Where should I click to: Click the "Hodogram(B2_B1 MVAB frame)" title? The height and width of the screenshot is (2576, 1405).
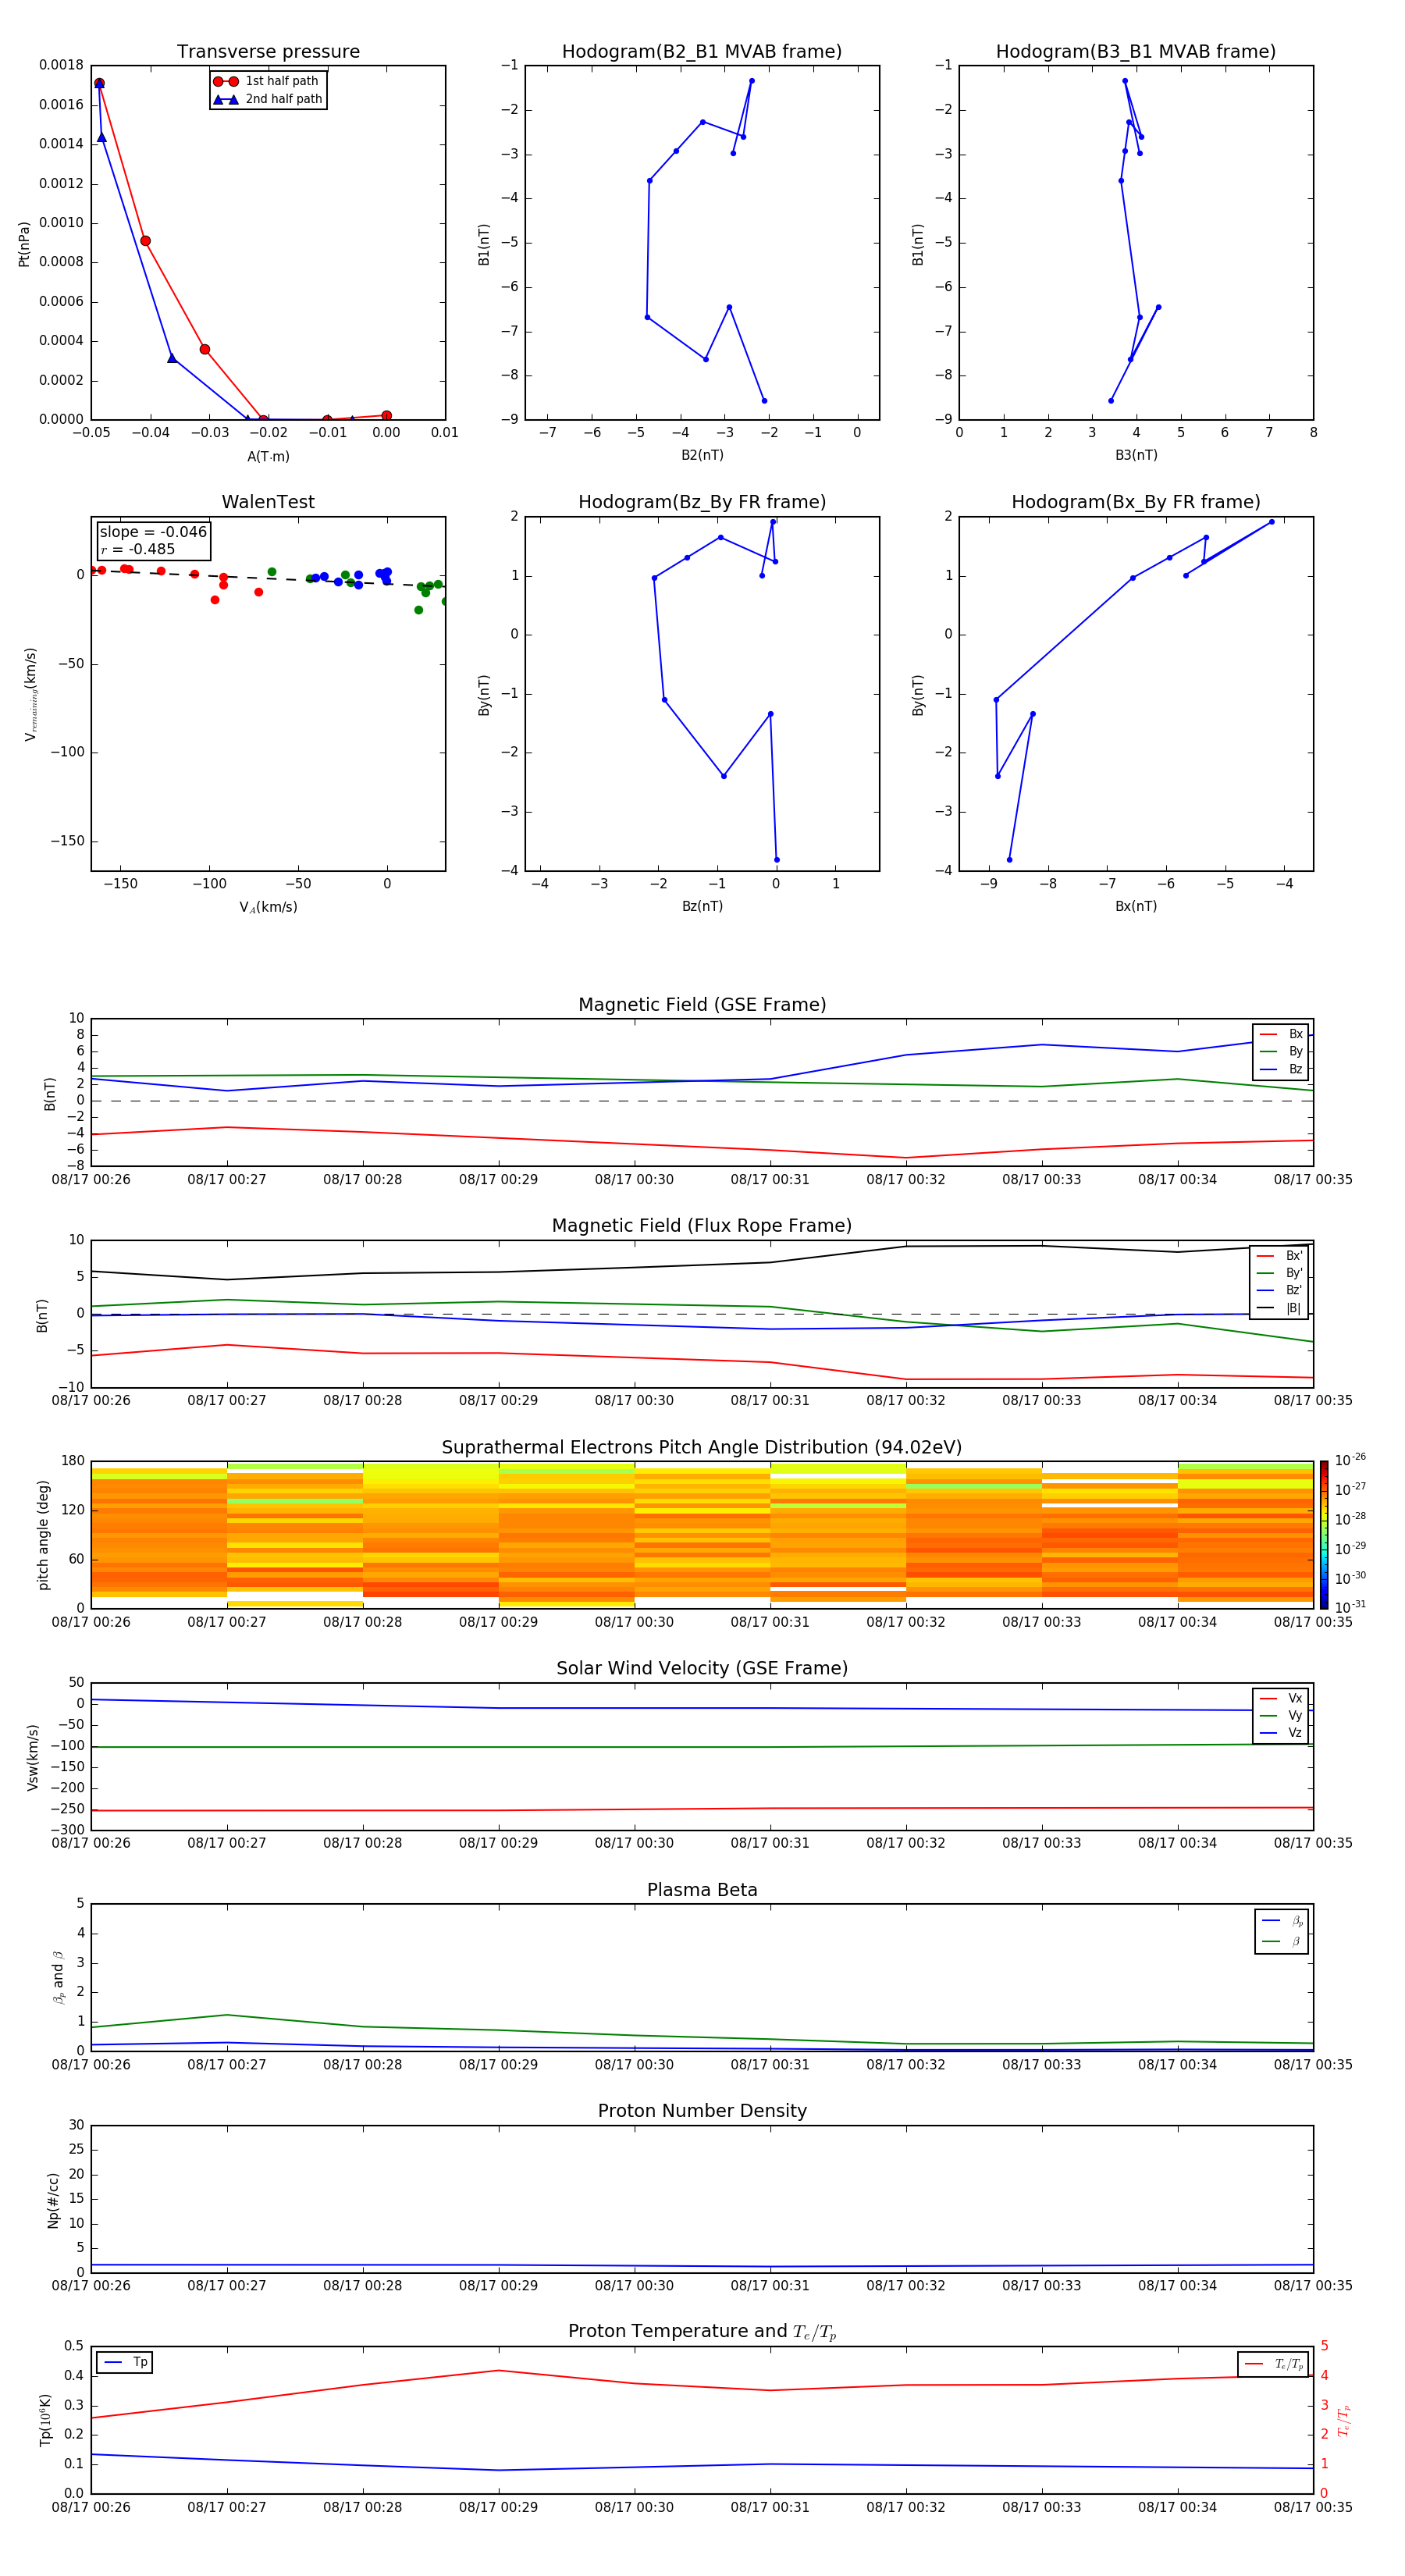tap(702, 52)
